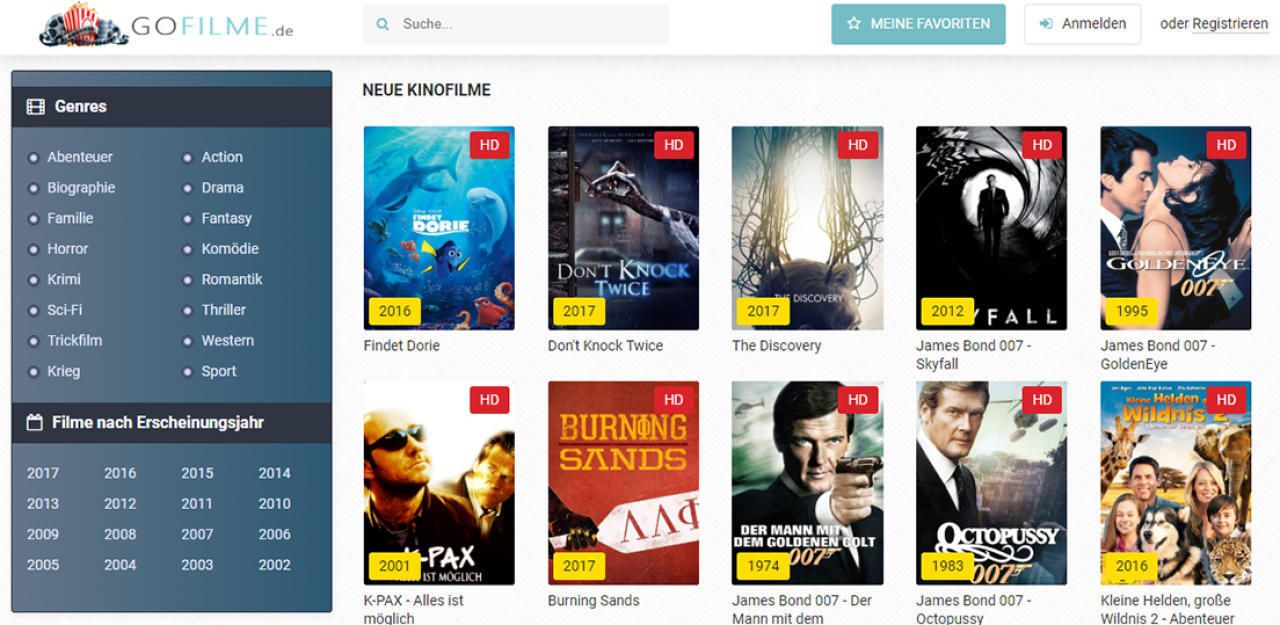Click the magnifier icon in search box
Screen dimensions: 1280x625
click(x=383, y=24)
